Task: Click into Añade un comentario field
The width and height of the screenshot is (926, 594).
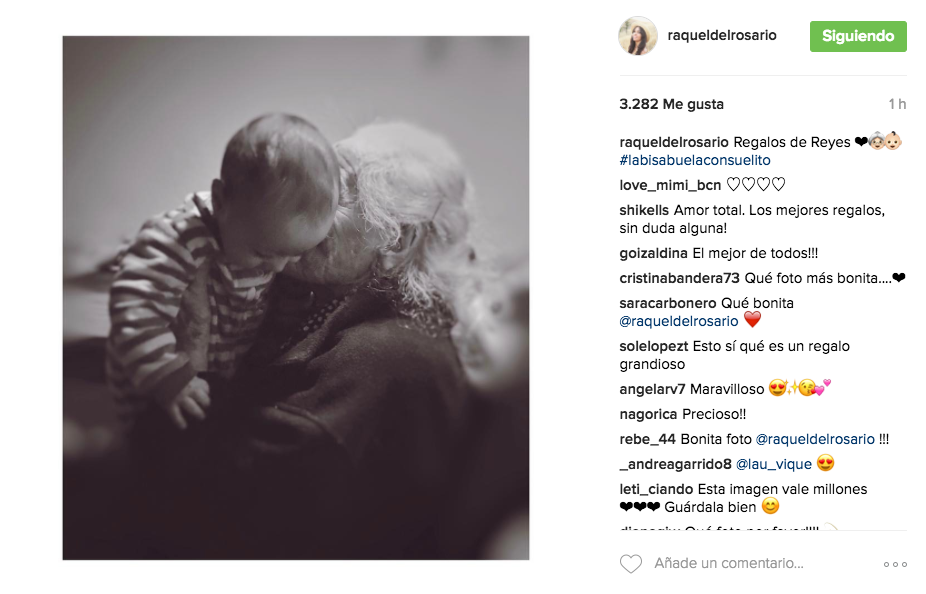Action: 729,563
